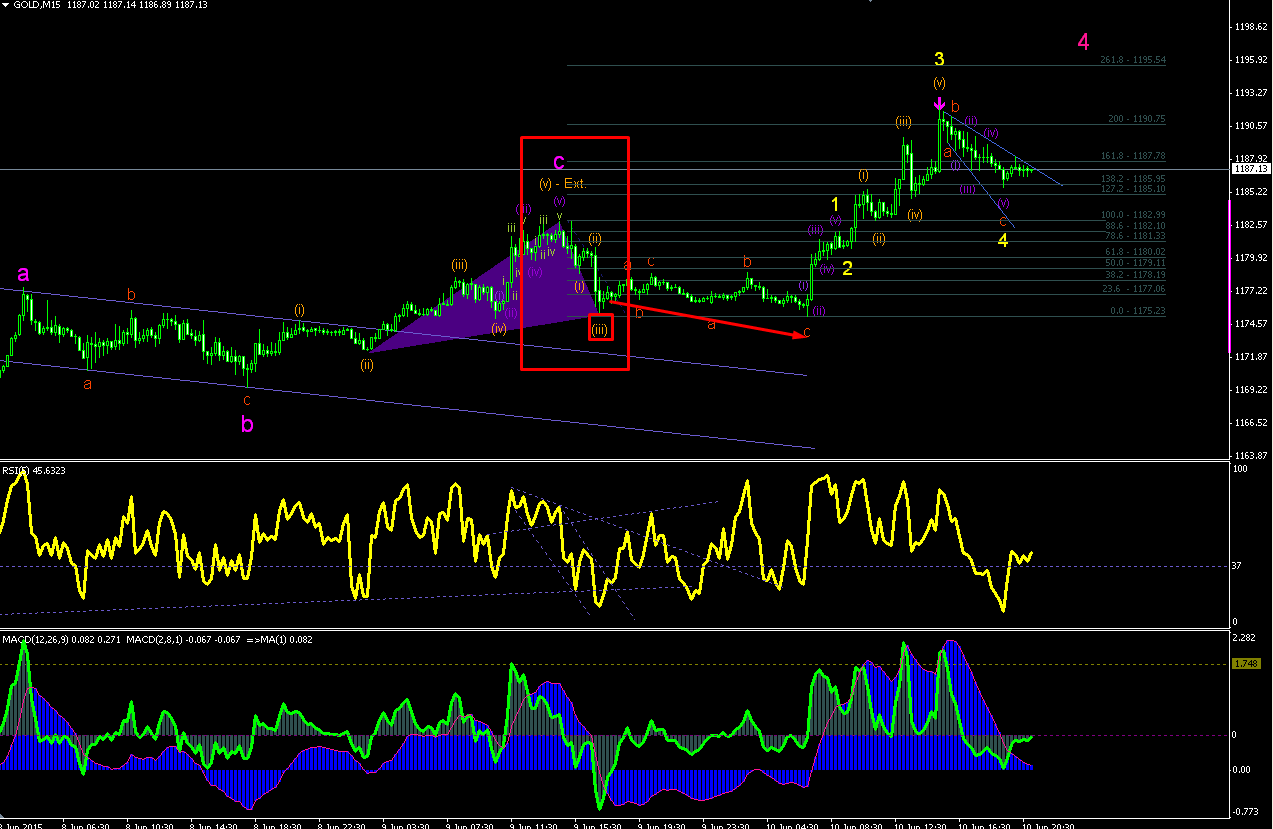The height and width of the screenshot is (829, 1273).
Task: Select the Fibonacci label 50.0 - 1179.11
Action: [1135, 263]
